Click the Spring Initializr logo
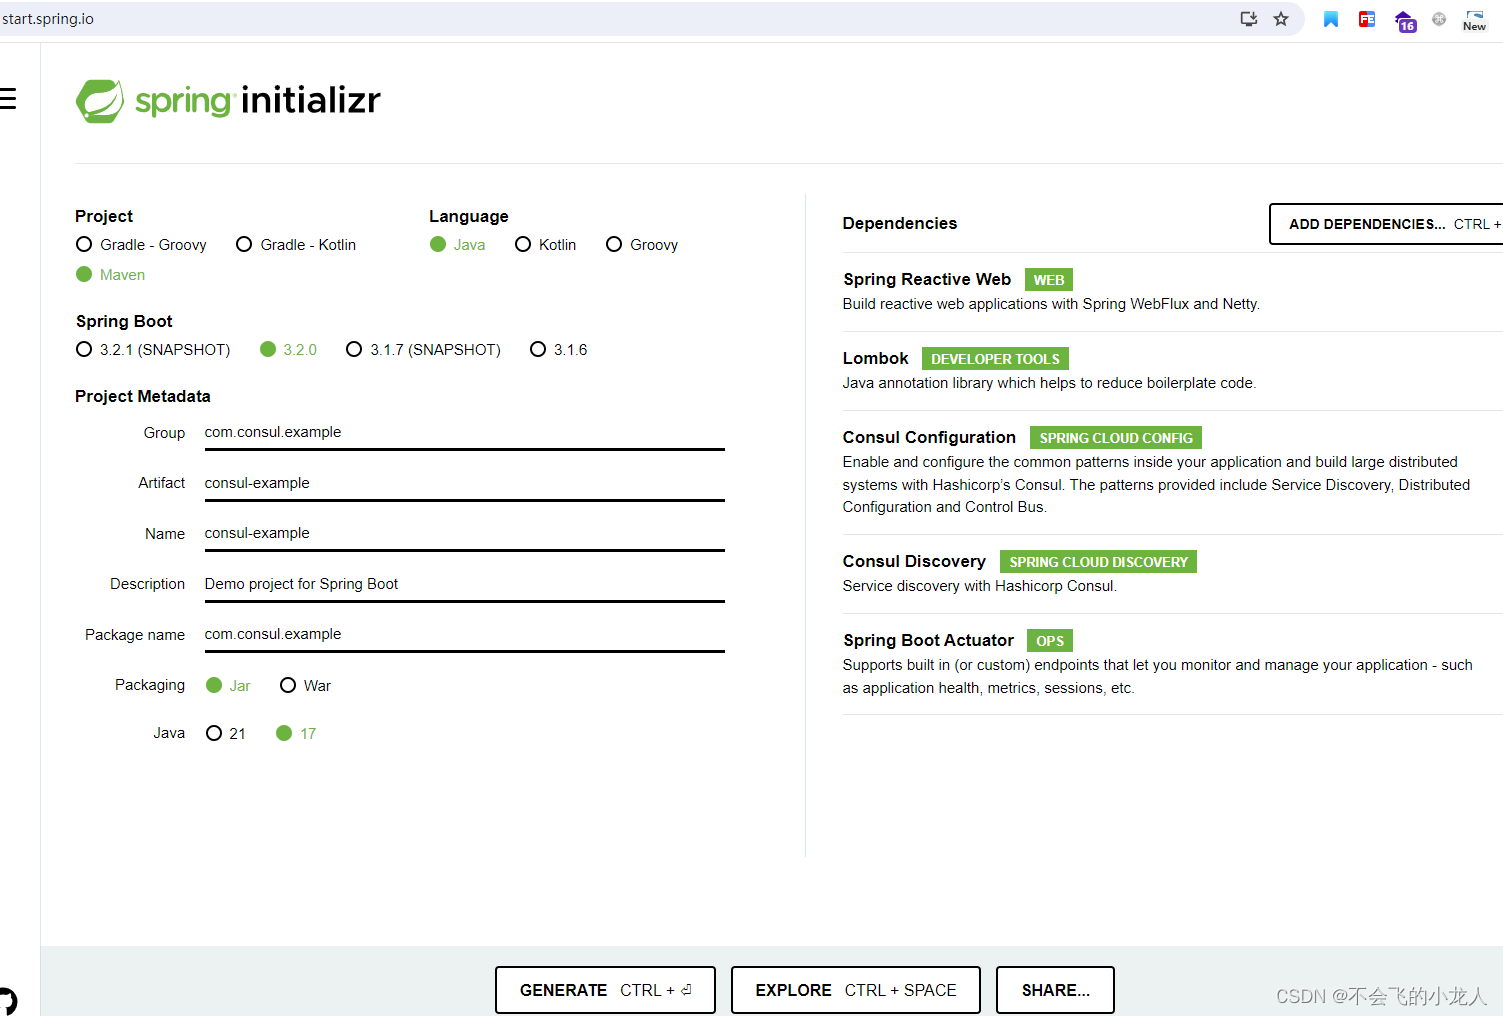Image resolution: width=1503 pixels, height=1016 pixels. pyautogui.click(x=228, y=101)
